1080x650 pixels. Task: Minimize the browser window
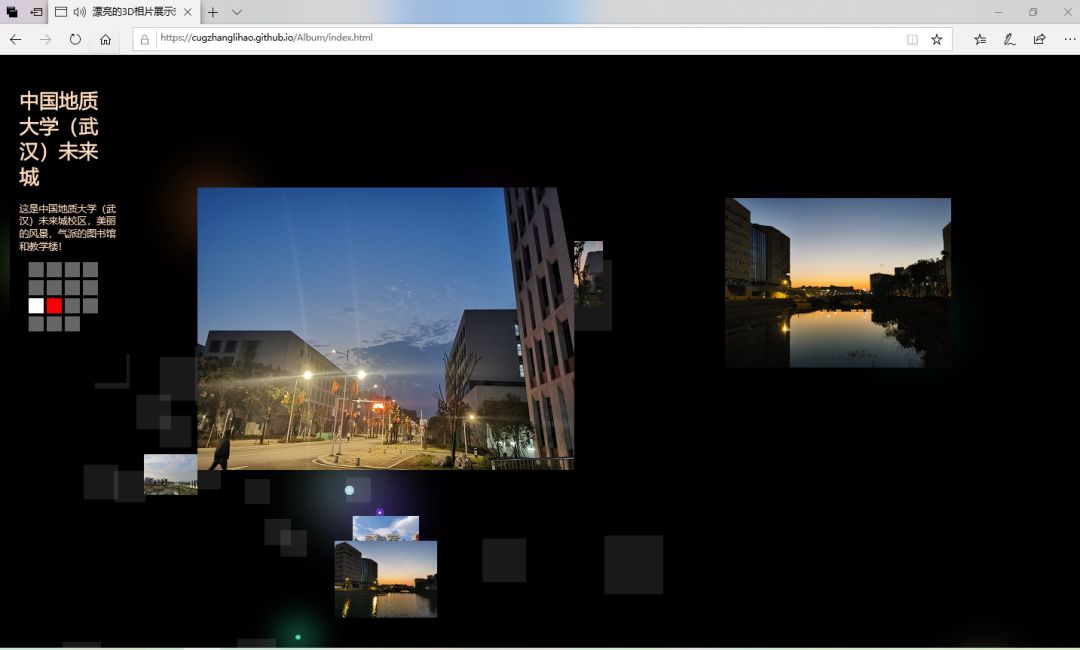coord(998,12)
